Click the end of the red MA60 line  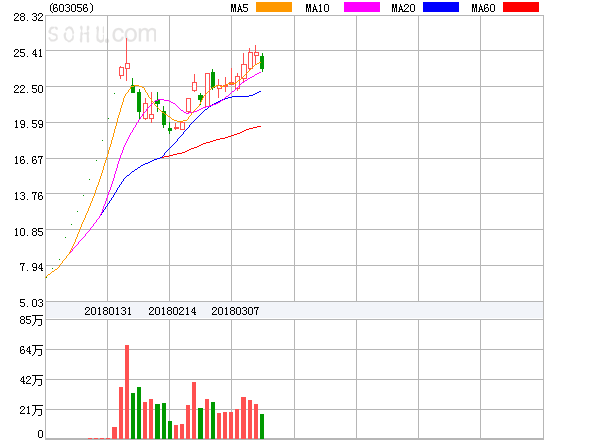tap(261, 126)
